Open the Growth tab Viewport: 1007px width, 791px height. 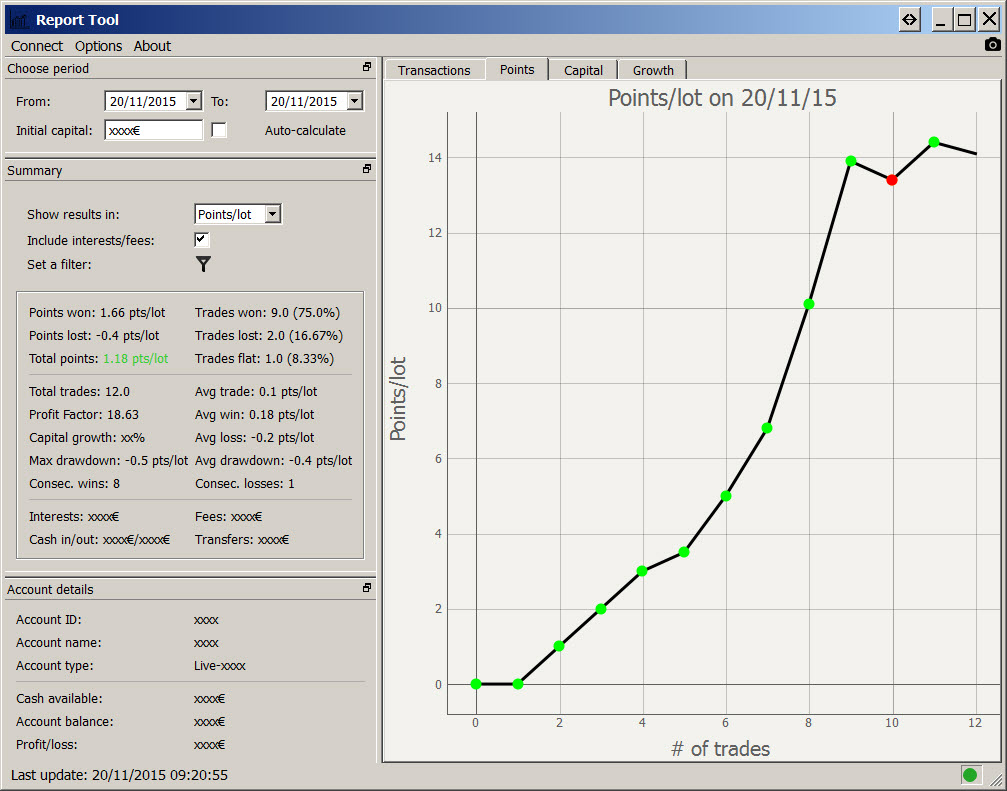point(653,70)
